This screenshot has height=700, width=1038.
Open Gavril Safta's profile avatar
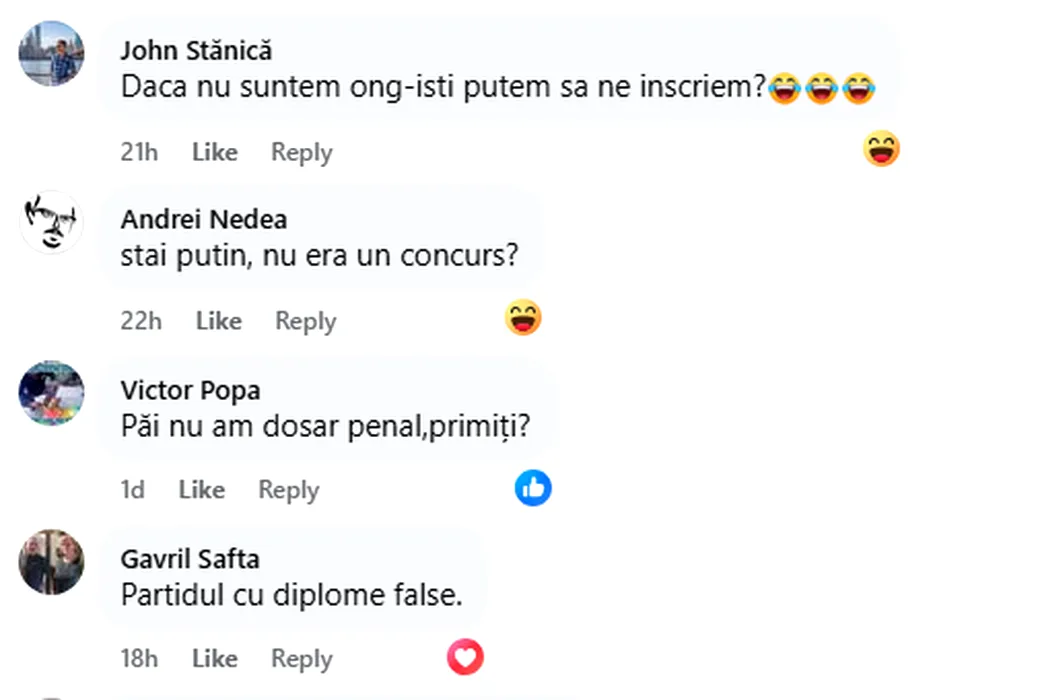click(51, 562)
